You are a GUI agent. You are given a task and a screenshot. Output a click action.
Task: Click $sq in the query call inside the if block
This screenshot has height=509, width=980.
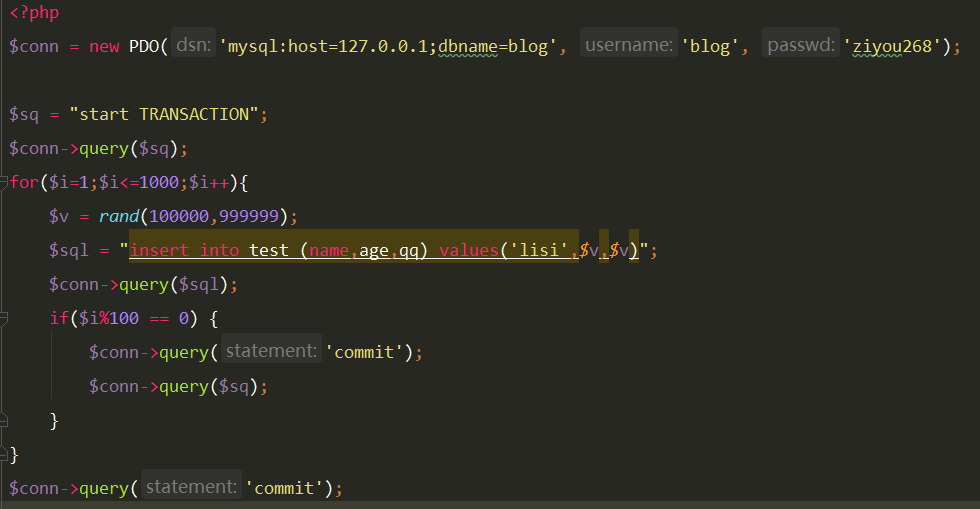[234, 386]
